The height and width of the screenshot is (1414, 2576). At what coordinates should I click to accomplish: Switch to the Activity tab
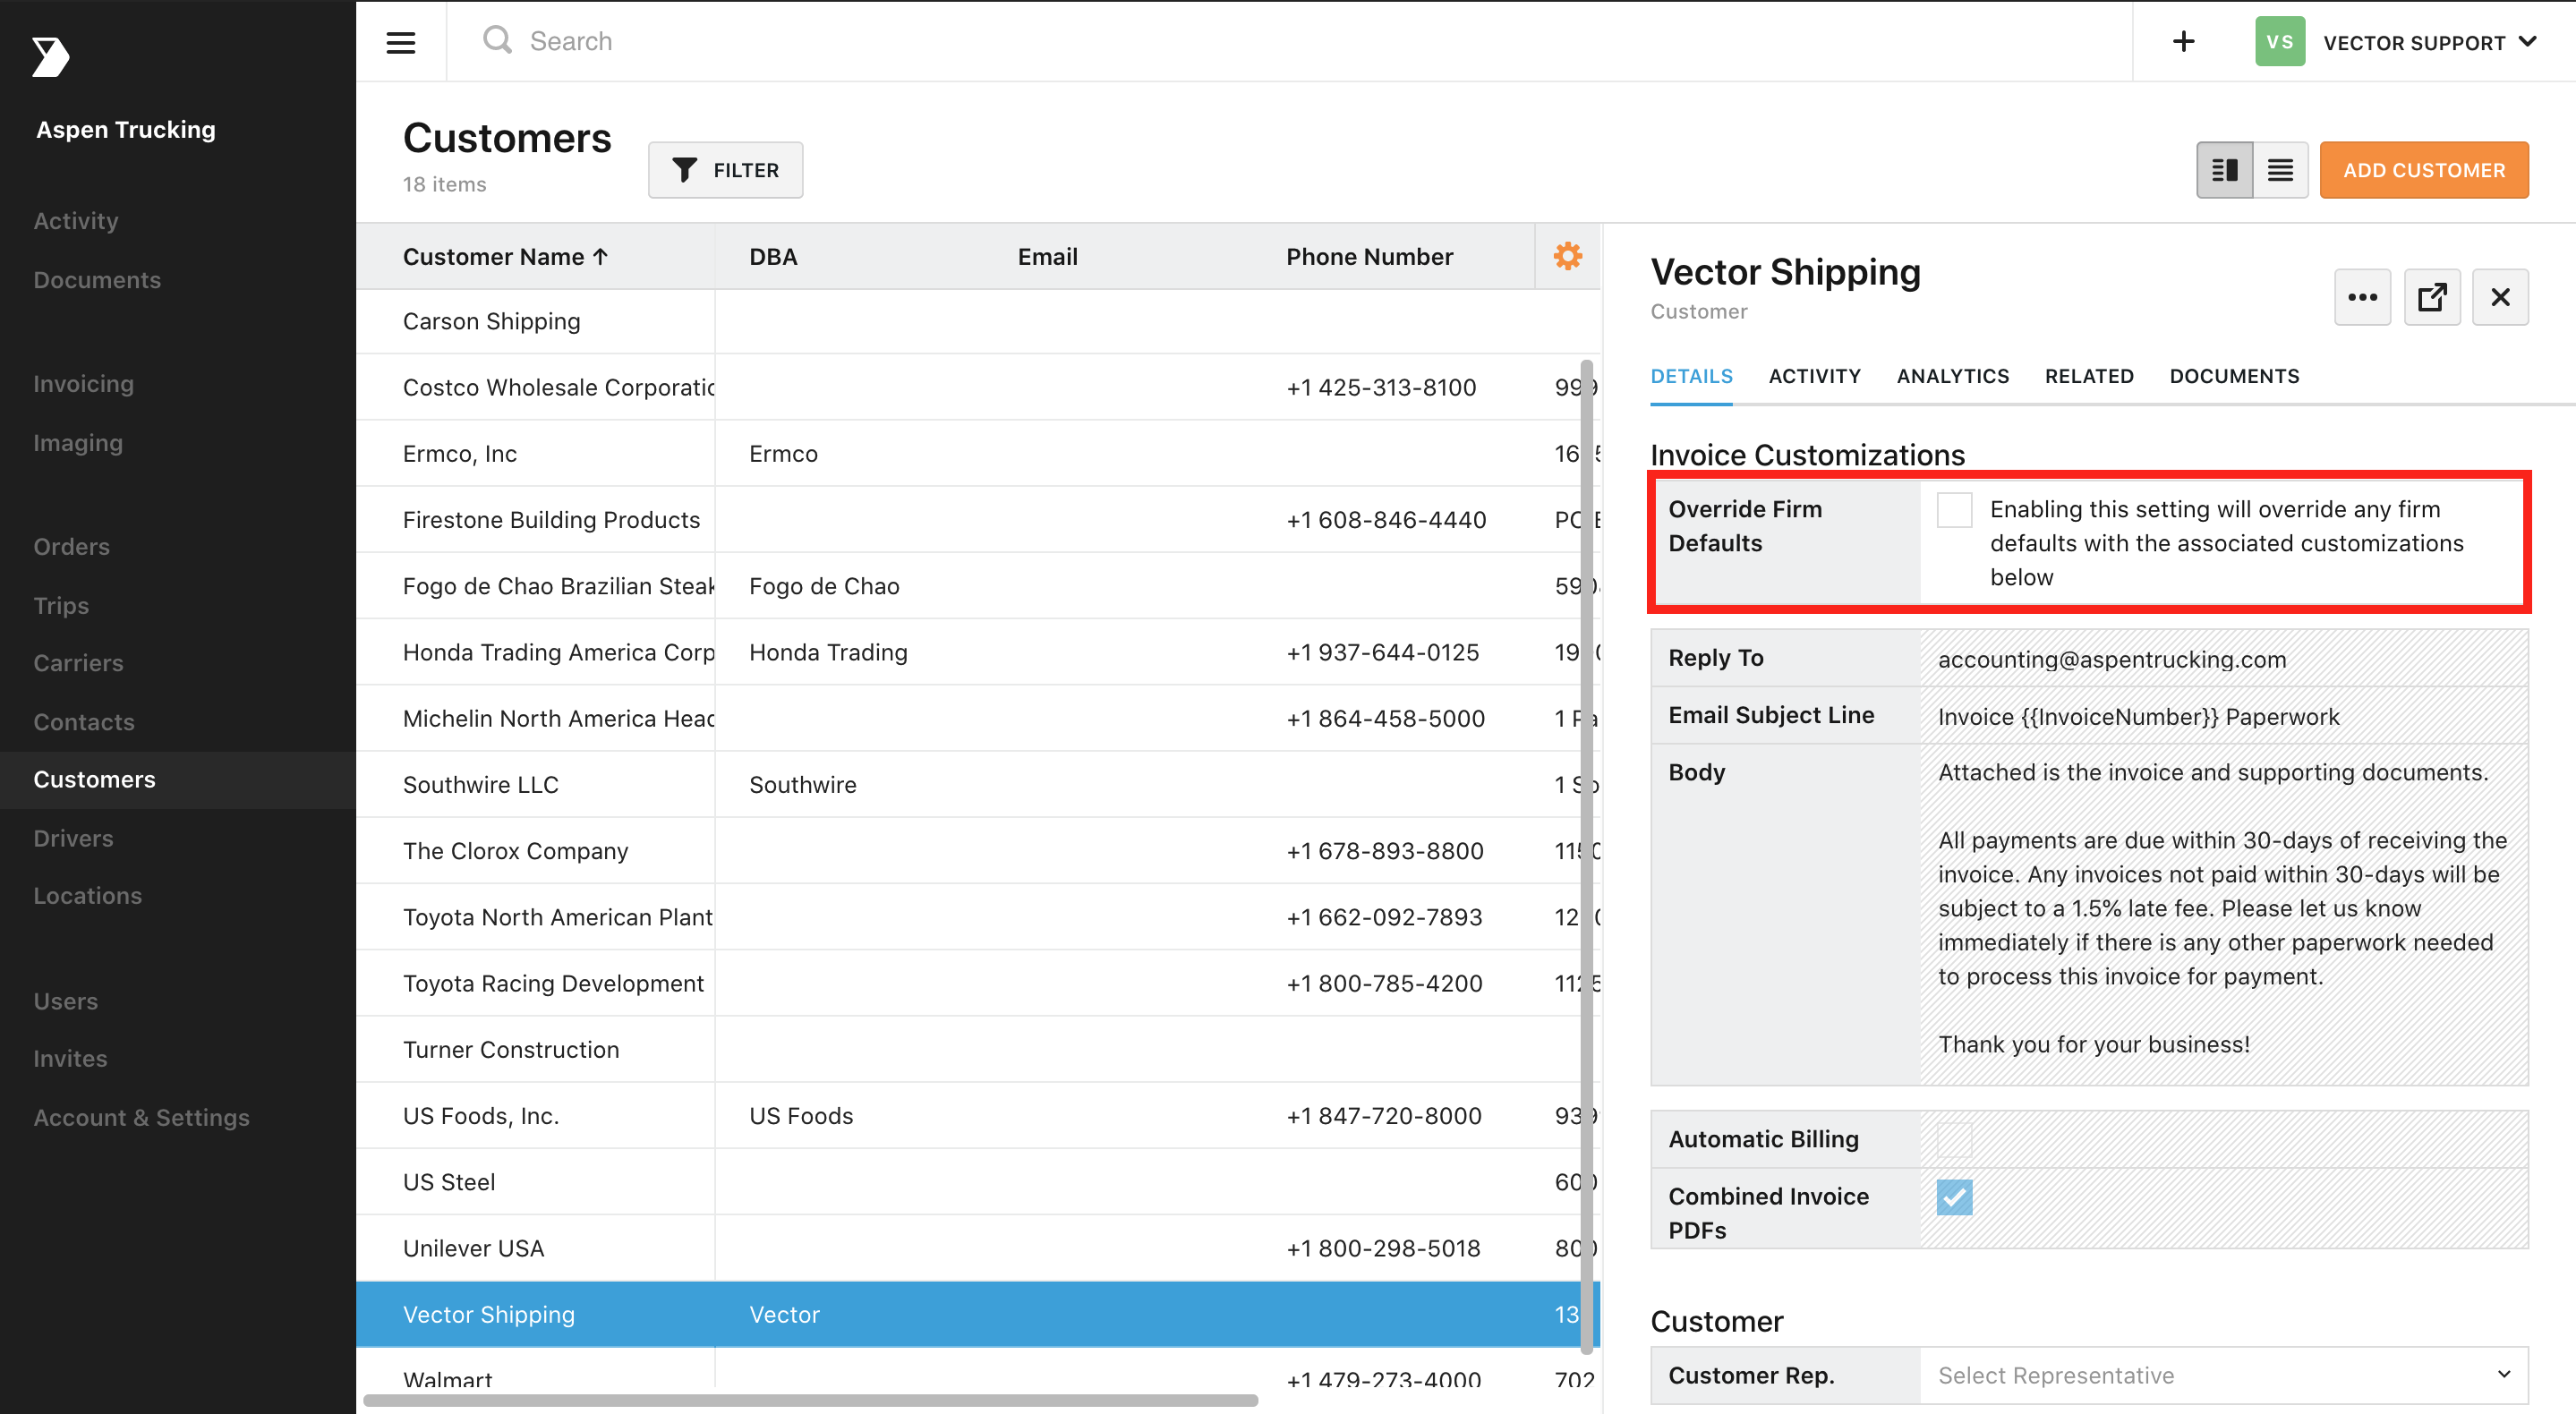tap(1814, 376)
